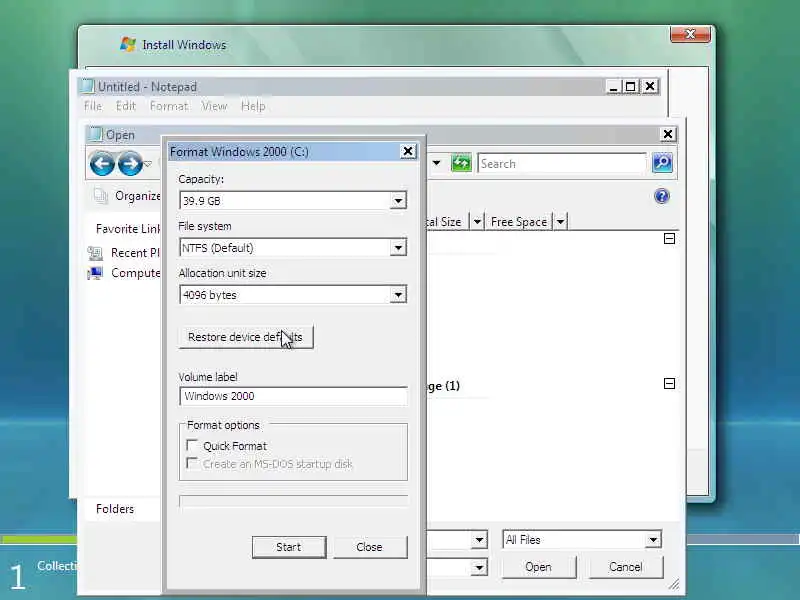Open the Allocation unit size dropdown
The width and height of the screenshot is (800, 600).
point(398,294)
